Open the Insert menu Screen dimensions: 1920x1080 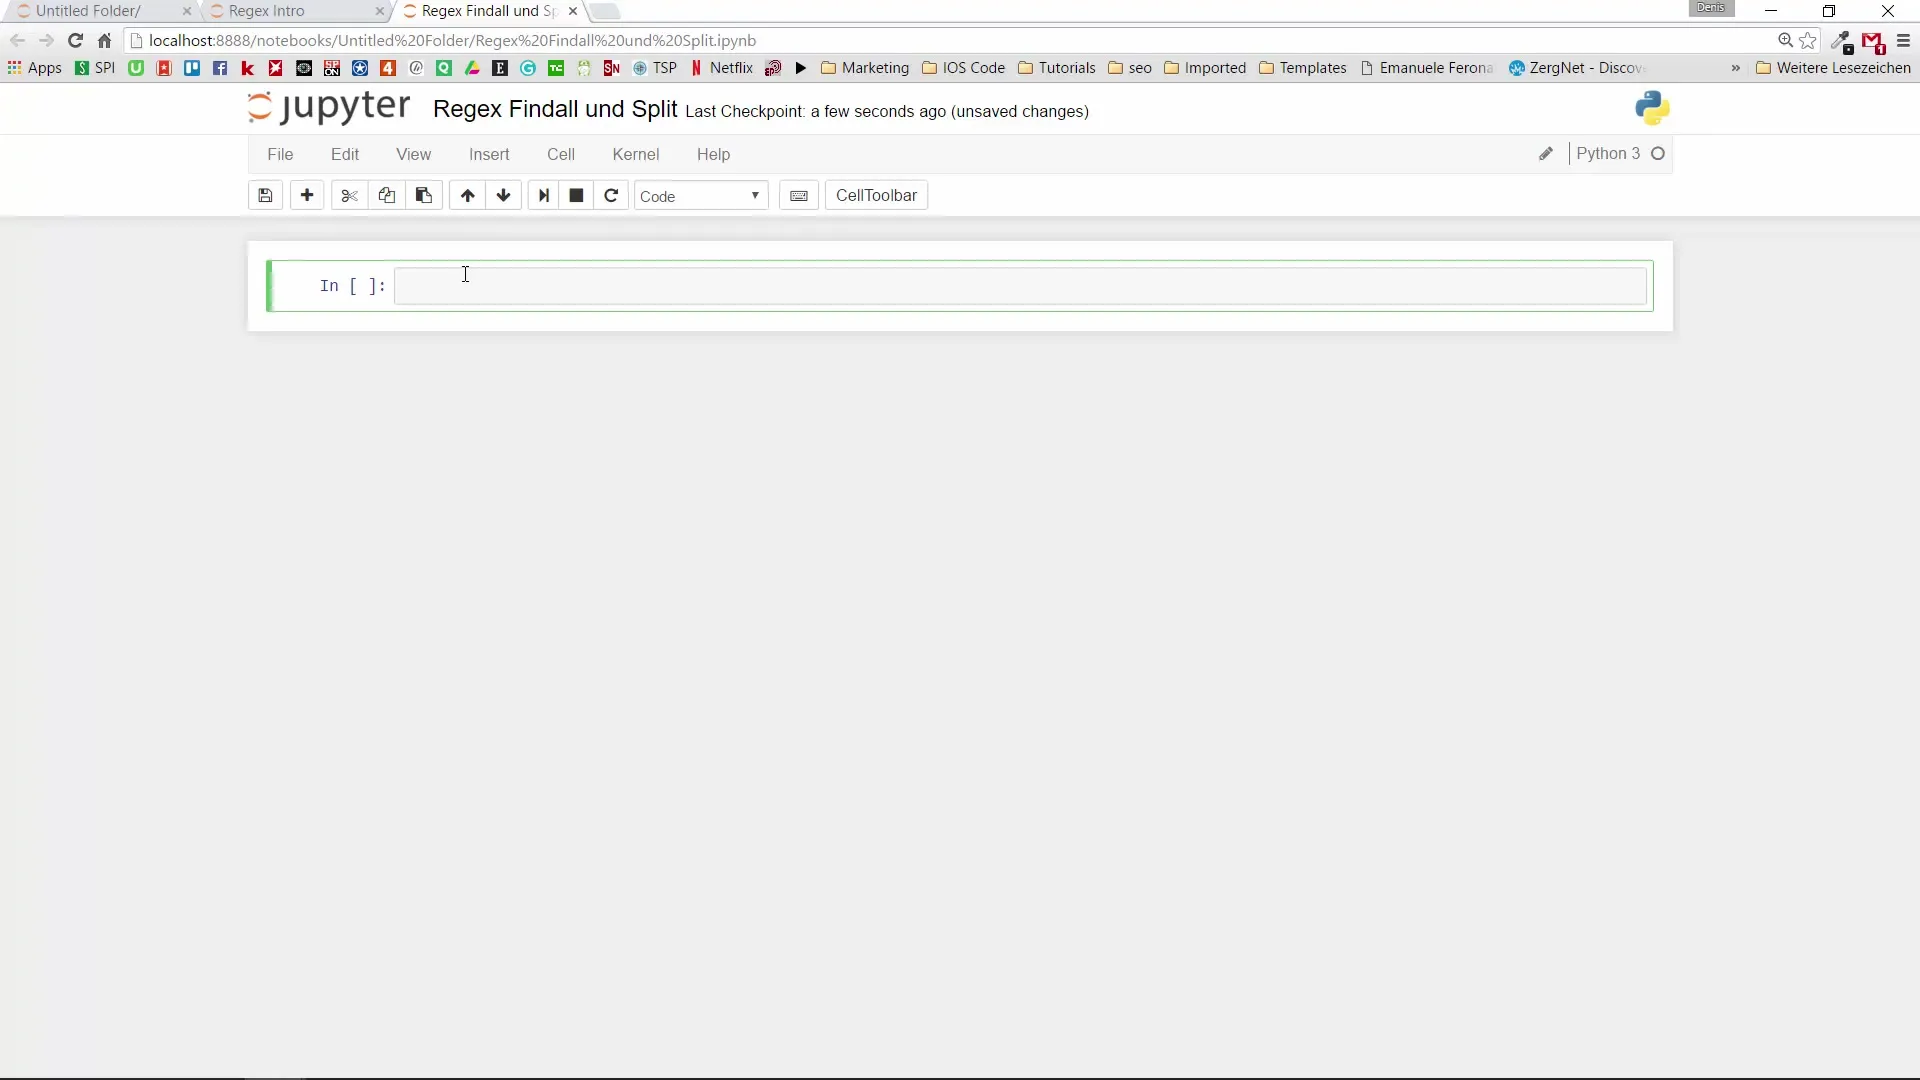click(x=489, y=154)
